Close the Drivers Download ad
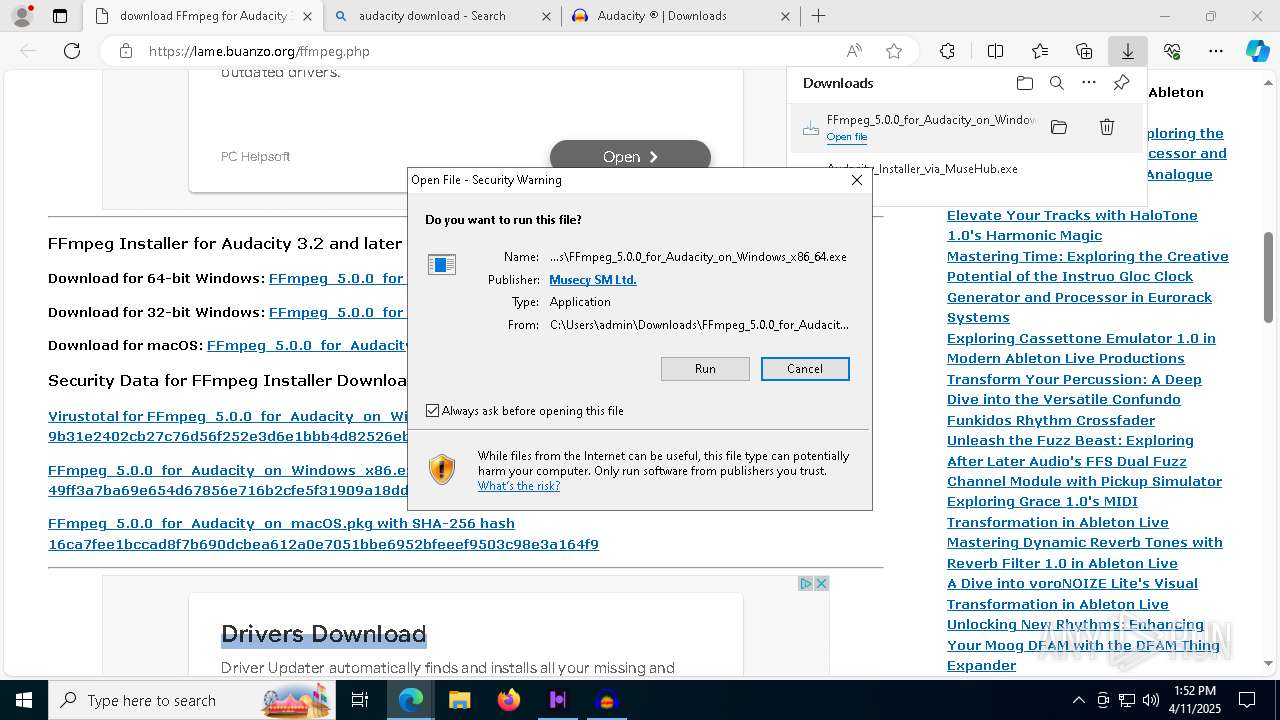 [x=822, y=583]
